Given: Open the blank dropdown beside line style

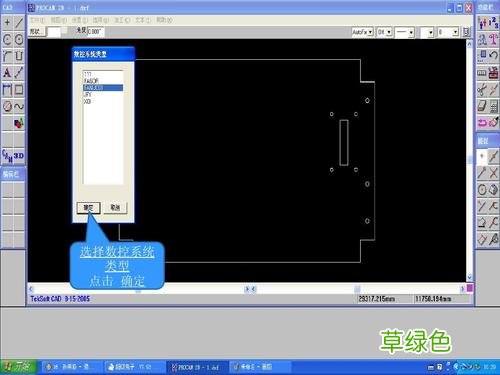Looking at the screenshot, I should pyautogui.click(x=427, y=32).
